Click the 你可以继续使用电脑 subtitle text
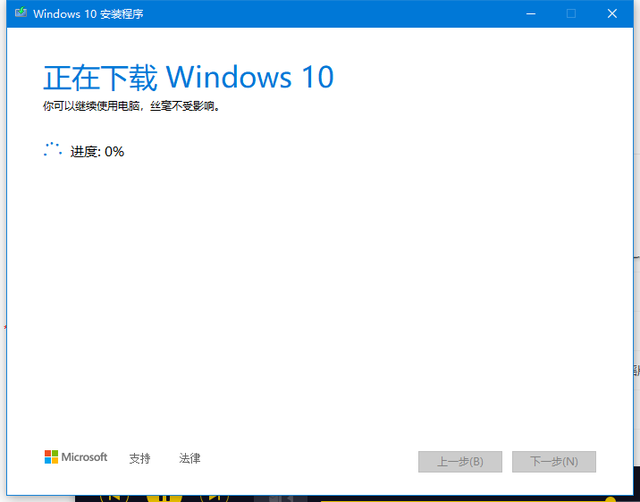640x502 pixels. (132, 106)
